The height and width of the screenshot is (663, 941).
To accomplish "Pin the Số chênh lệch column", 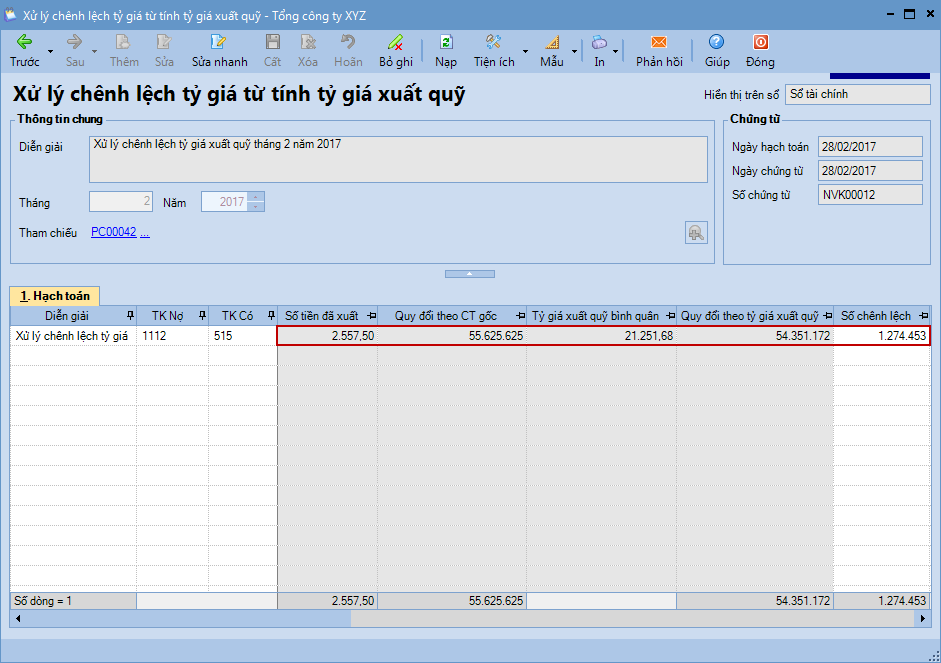I will coord(924,316).
